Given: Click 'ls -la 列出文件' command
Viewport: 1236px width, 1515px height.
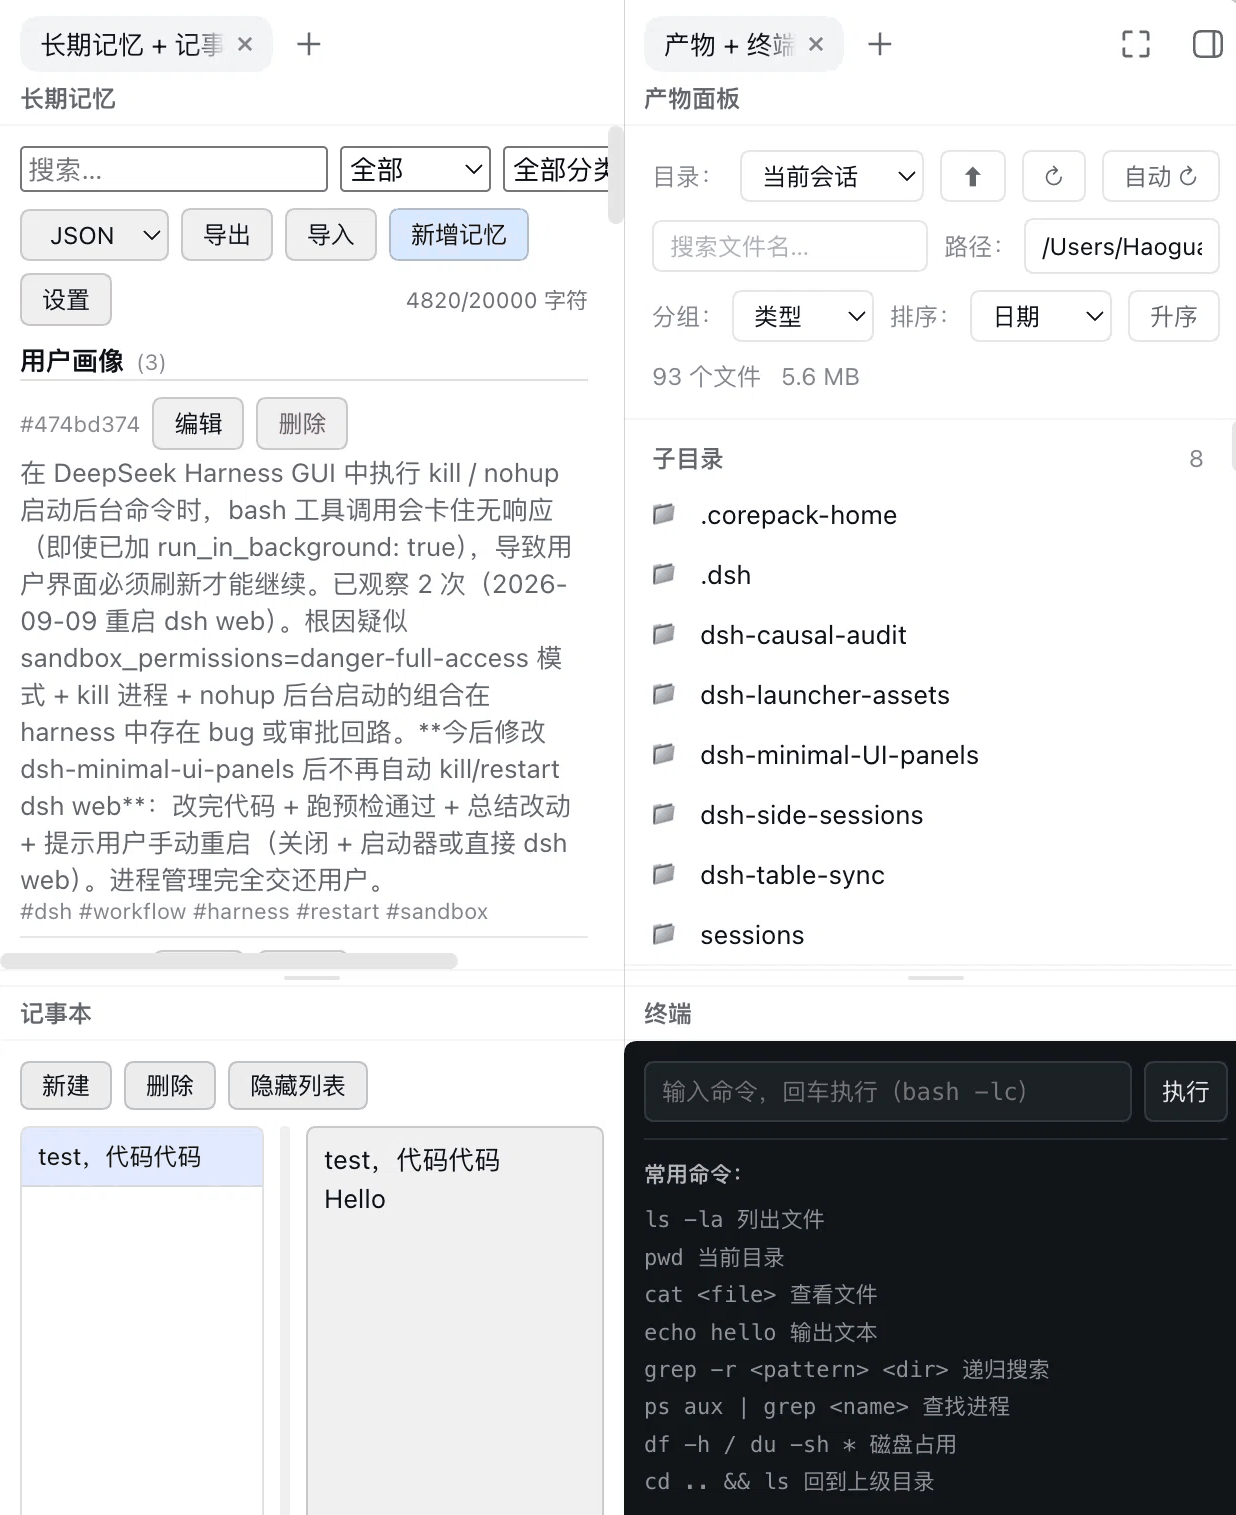Looking at the screenshot, I should tap(734, 1219).
